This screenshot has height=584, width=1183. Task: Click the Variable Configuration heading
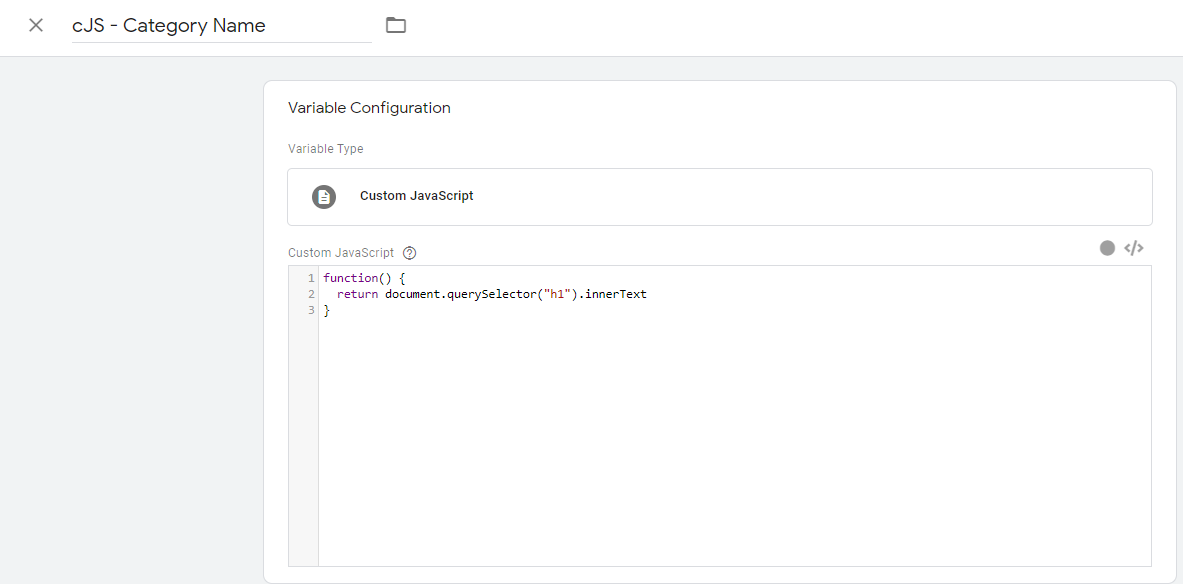coord(369,108)
